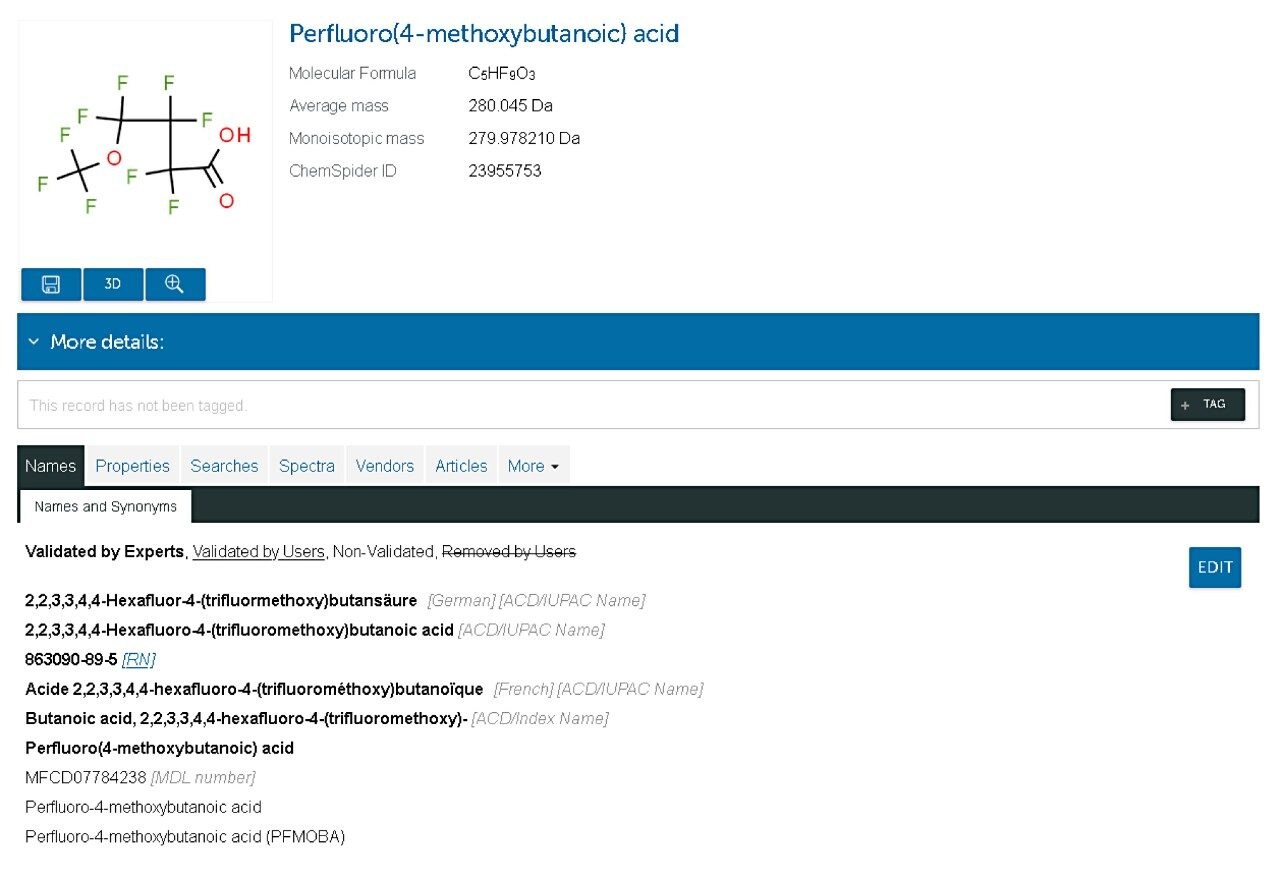Open the 3D structure viewer
Image resolution: width=1280 pixels, height=872 pixels.
coord(113,284)
